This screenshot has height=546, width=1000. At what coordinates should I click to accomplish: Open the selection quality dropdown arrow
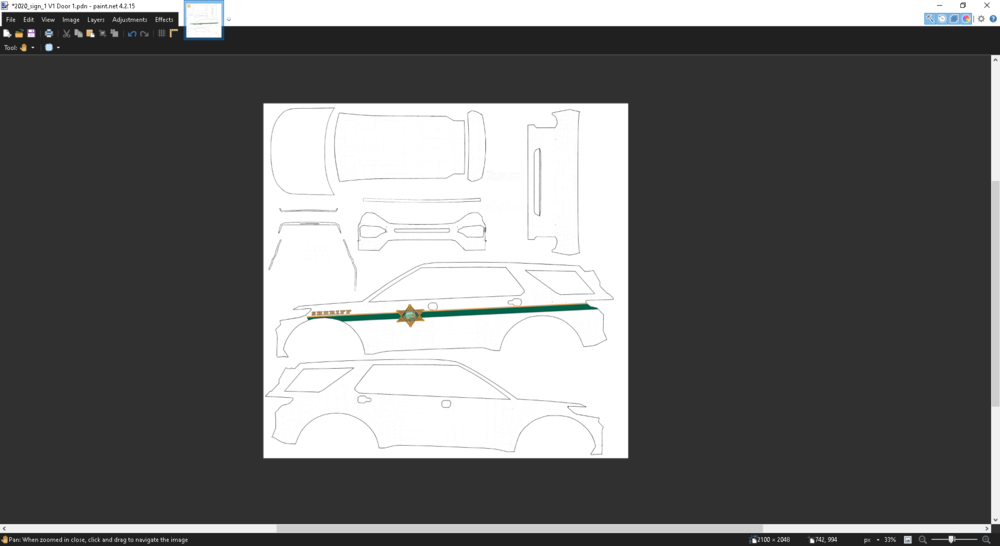click(x=58, y=47)
